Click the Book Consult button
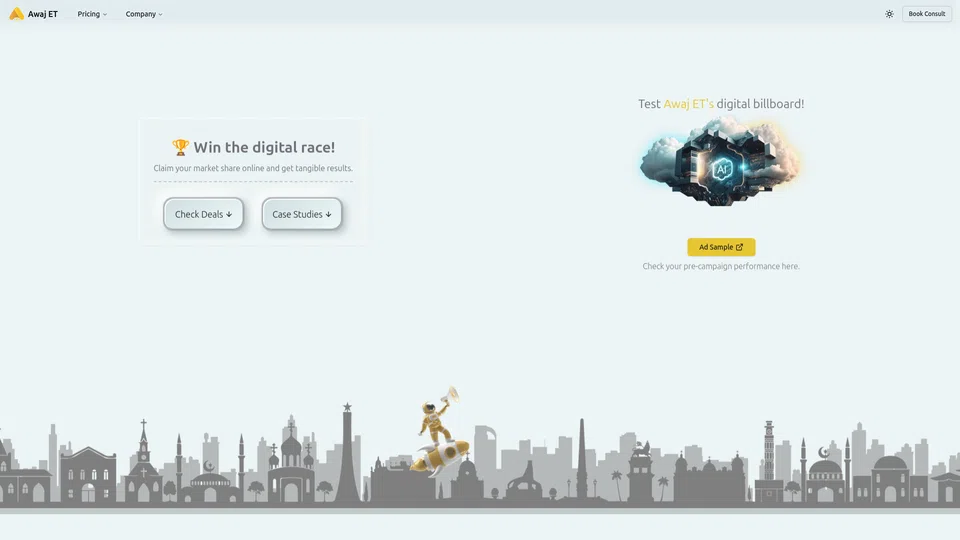The height and width of the screenshot is (540, 960). click(x=926, y=13)
